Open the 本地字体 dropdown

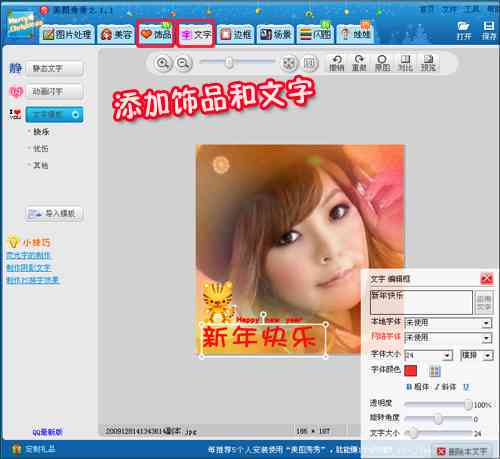448,323
